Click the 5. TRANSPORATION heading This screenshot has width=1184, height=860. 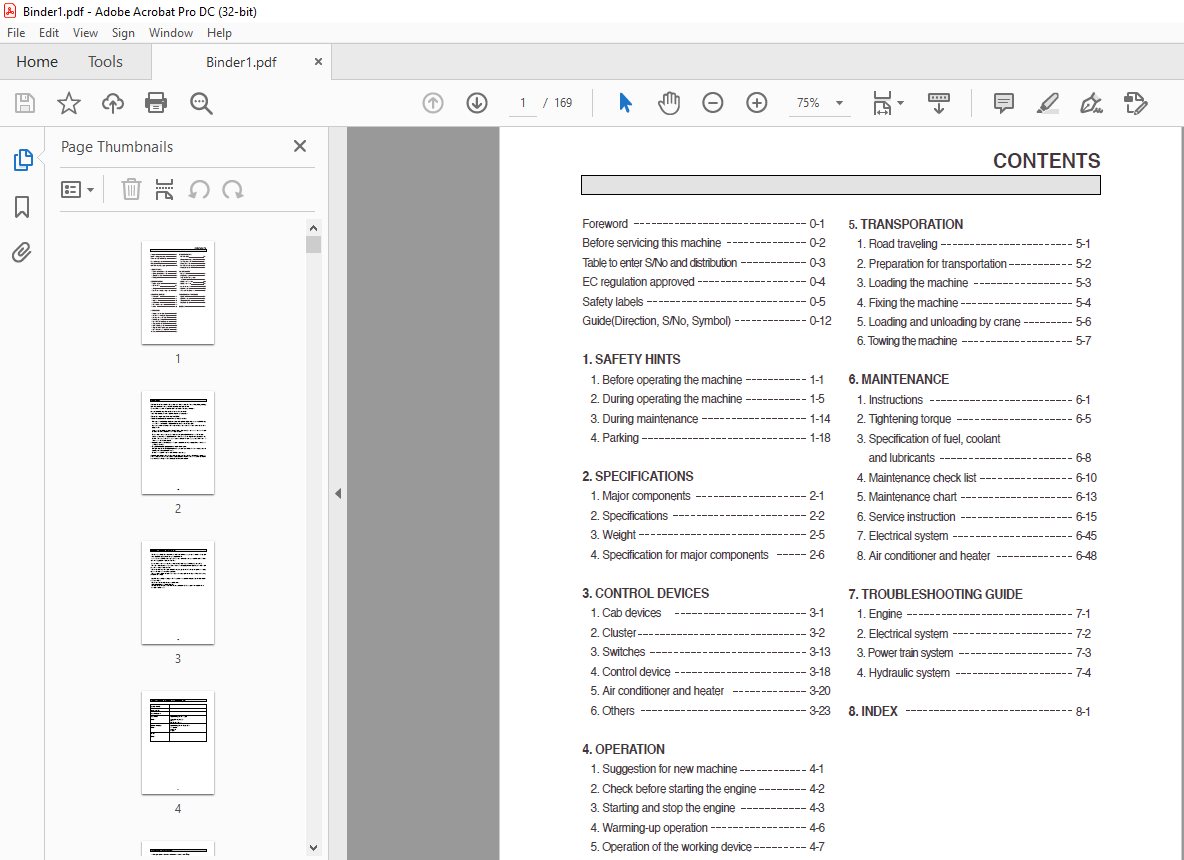tap(905, 224)
